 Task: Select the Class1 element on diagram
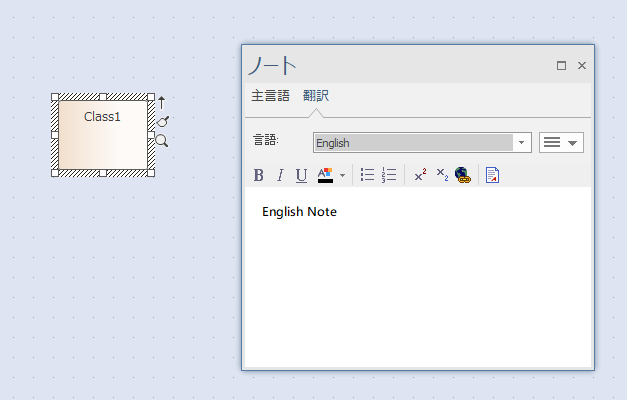(x=103, y=135)
